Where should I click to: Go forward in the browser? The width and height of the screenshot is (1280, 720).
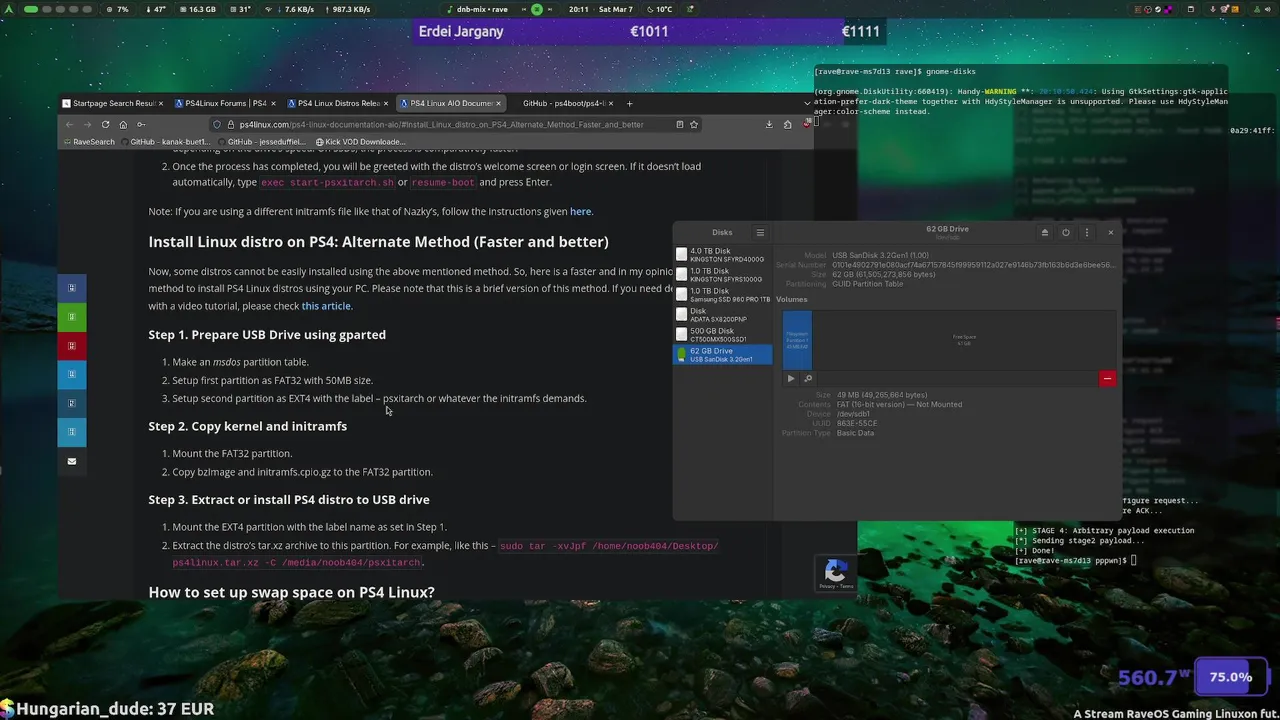click(87, 125)
